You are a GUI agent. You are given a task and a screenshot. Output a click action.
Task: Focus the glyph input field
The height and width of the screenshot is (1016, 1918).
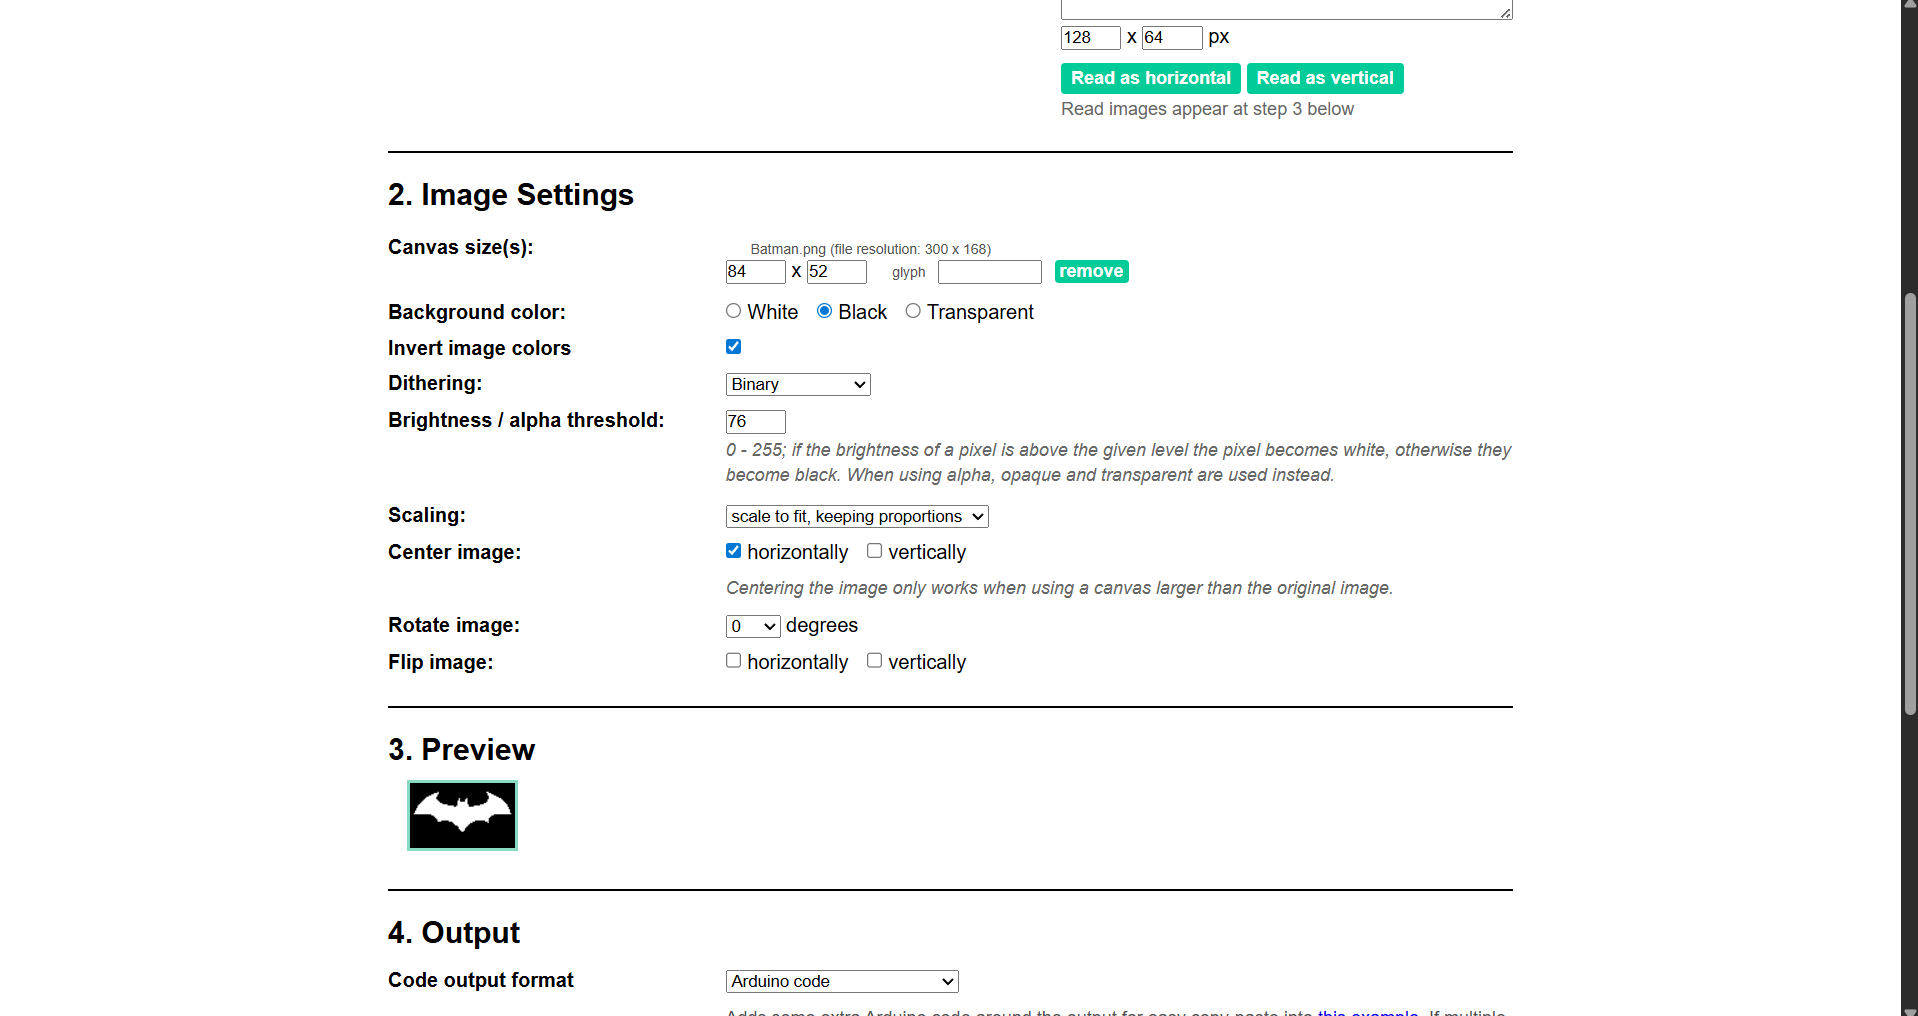pyautogui.click(x=990, y=272)
